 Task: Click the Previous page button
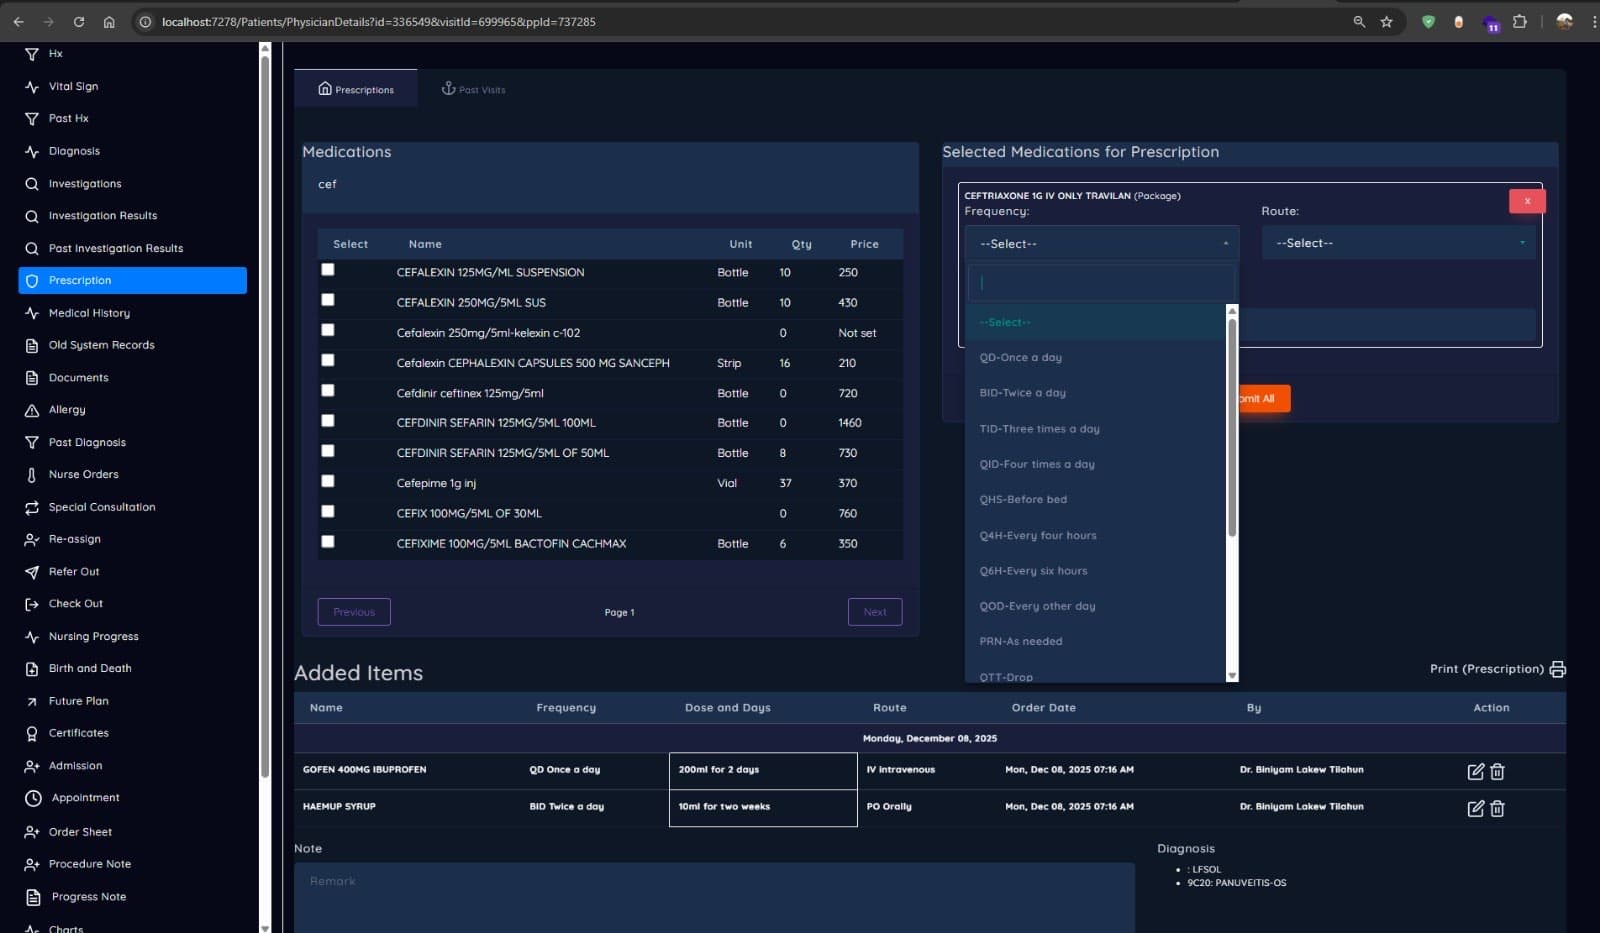(354, 612)
